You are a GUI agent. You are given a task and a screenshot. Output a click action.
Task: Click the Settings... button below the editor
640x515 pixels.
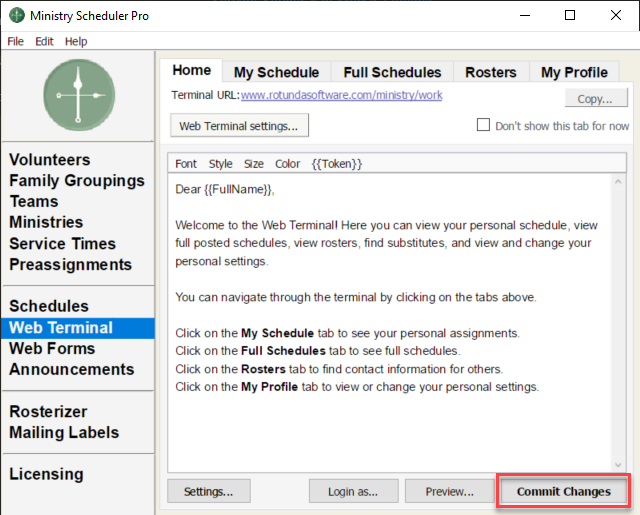(209, 491)
